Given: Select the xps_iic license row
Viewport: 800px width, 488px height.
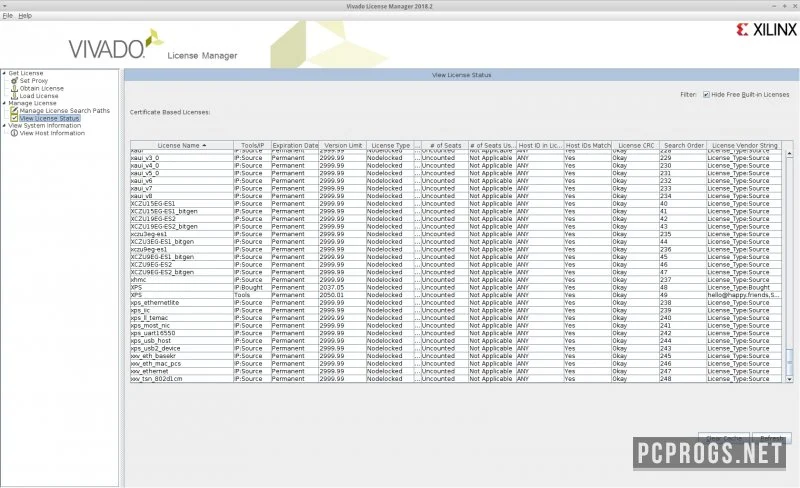Looking at the screenshot, I should (x=456, y=310).
